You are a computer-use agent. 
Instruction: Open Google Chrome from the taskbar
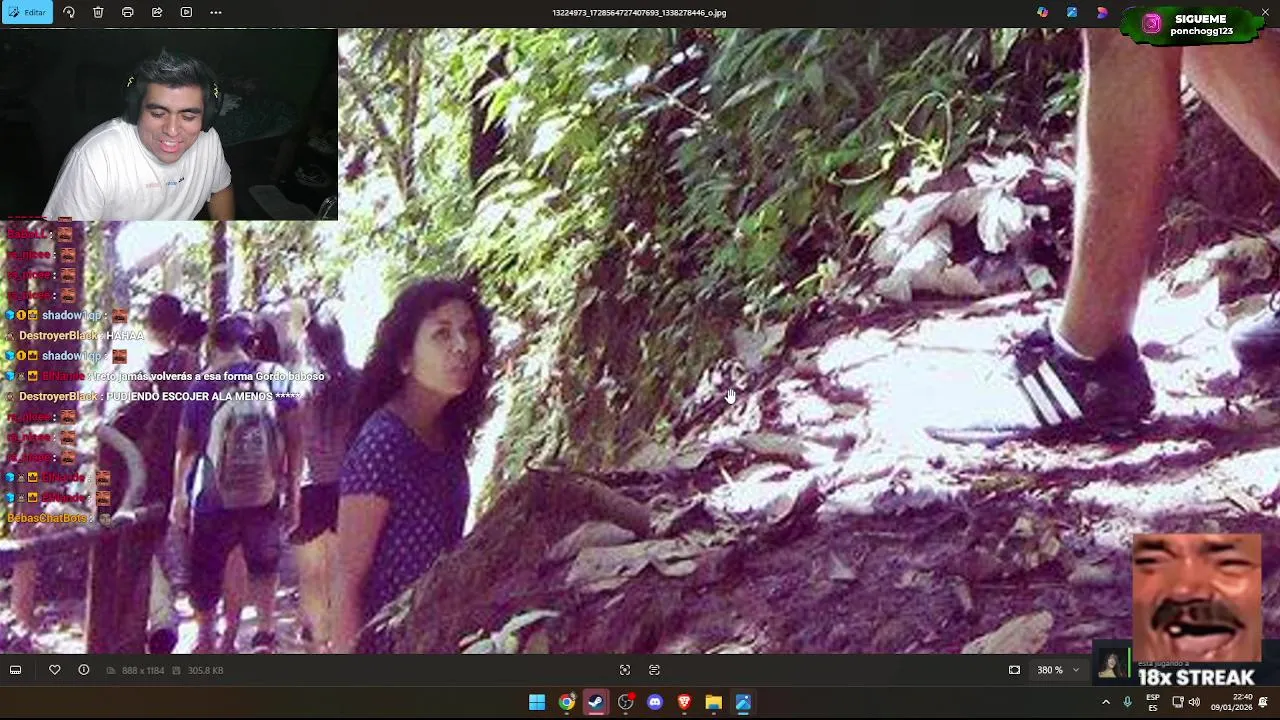pos(567,702)
